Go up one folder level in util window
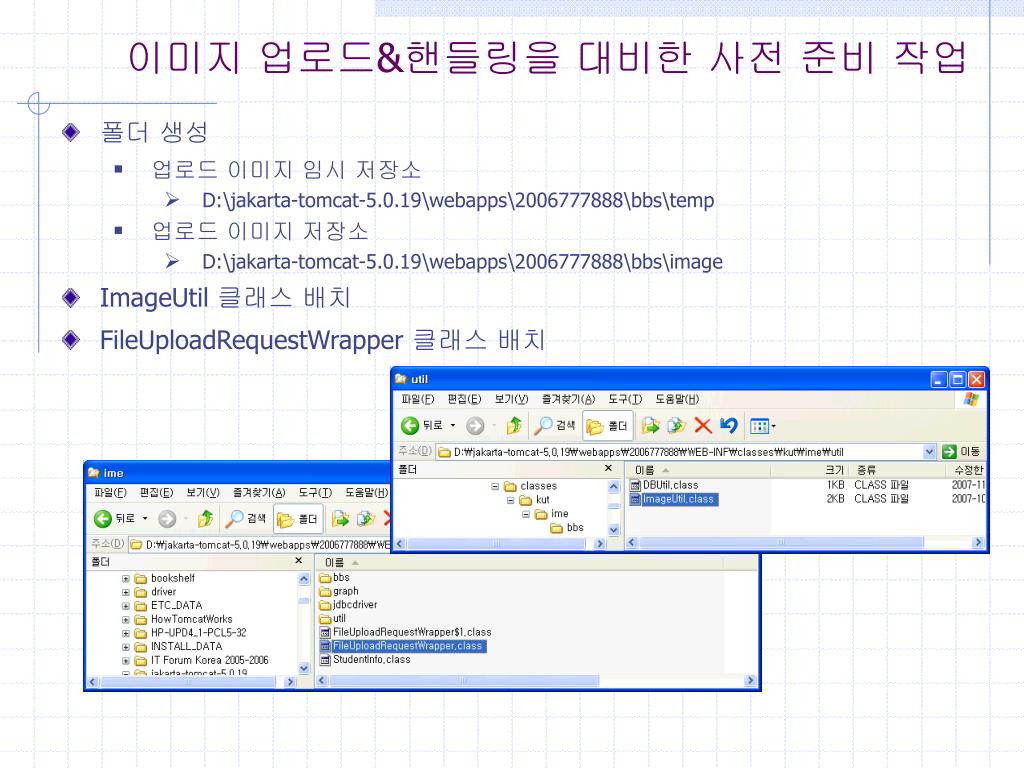This screenshot has height=768, width=1024. click(514, 426)
